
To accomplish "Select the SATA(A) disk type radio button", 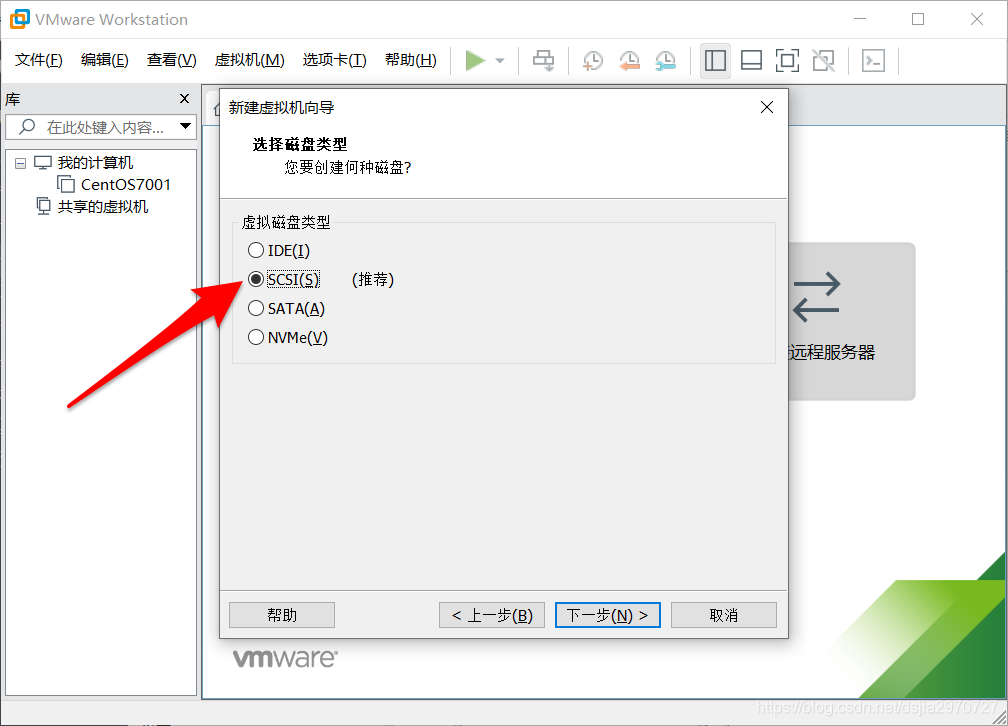I will (256, 309).
